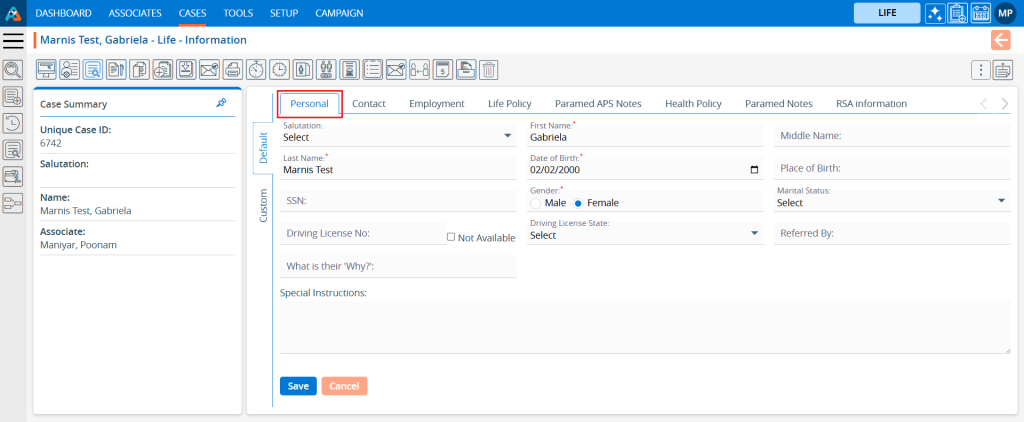The width and height of the screenshot is (1024, 422).
Task: Click the sparkle stars icon in header
Action: tap(934, 13)
